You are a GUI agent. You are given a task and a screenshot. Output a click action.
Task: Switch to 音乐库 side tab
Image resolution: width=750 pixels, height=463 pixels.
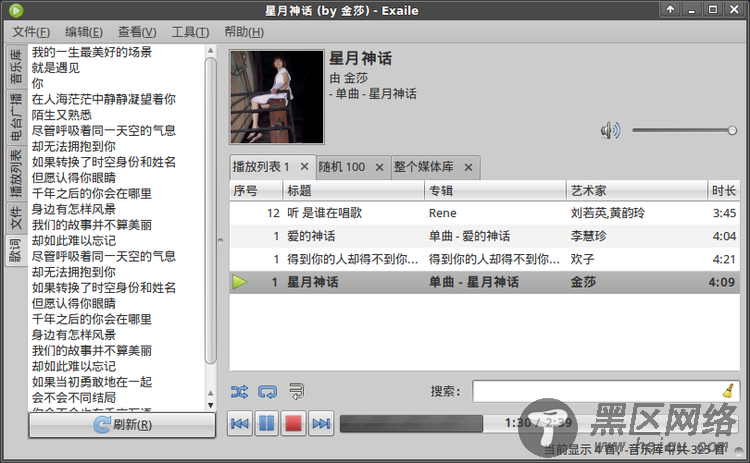coord(16,66)
